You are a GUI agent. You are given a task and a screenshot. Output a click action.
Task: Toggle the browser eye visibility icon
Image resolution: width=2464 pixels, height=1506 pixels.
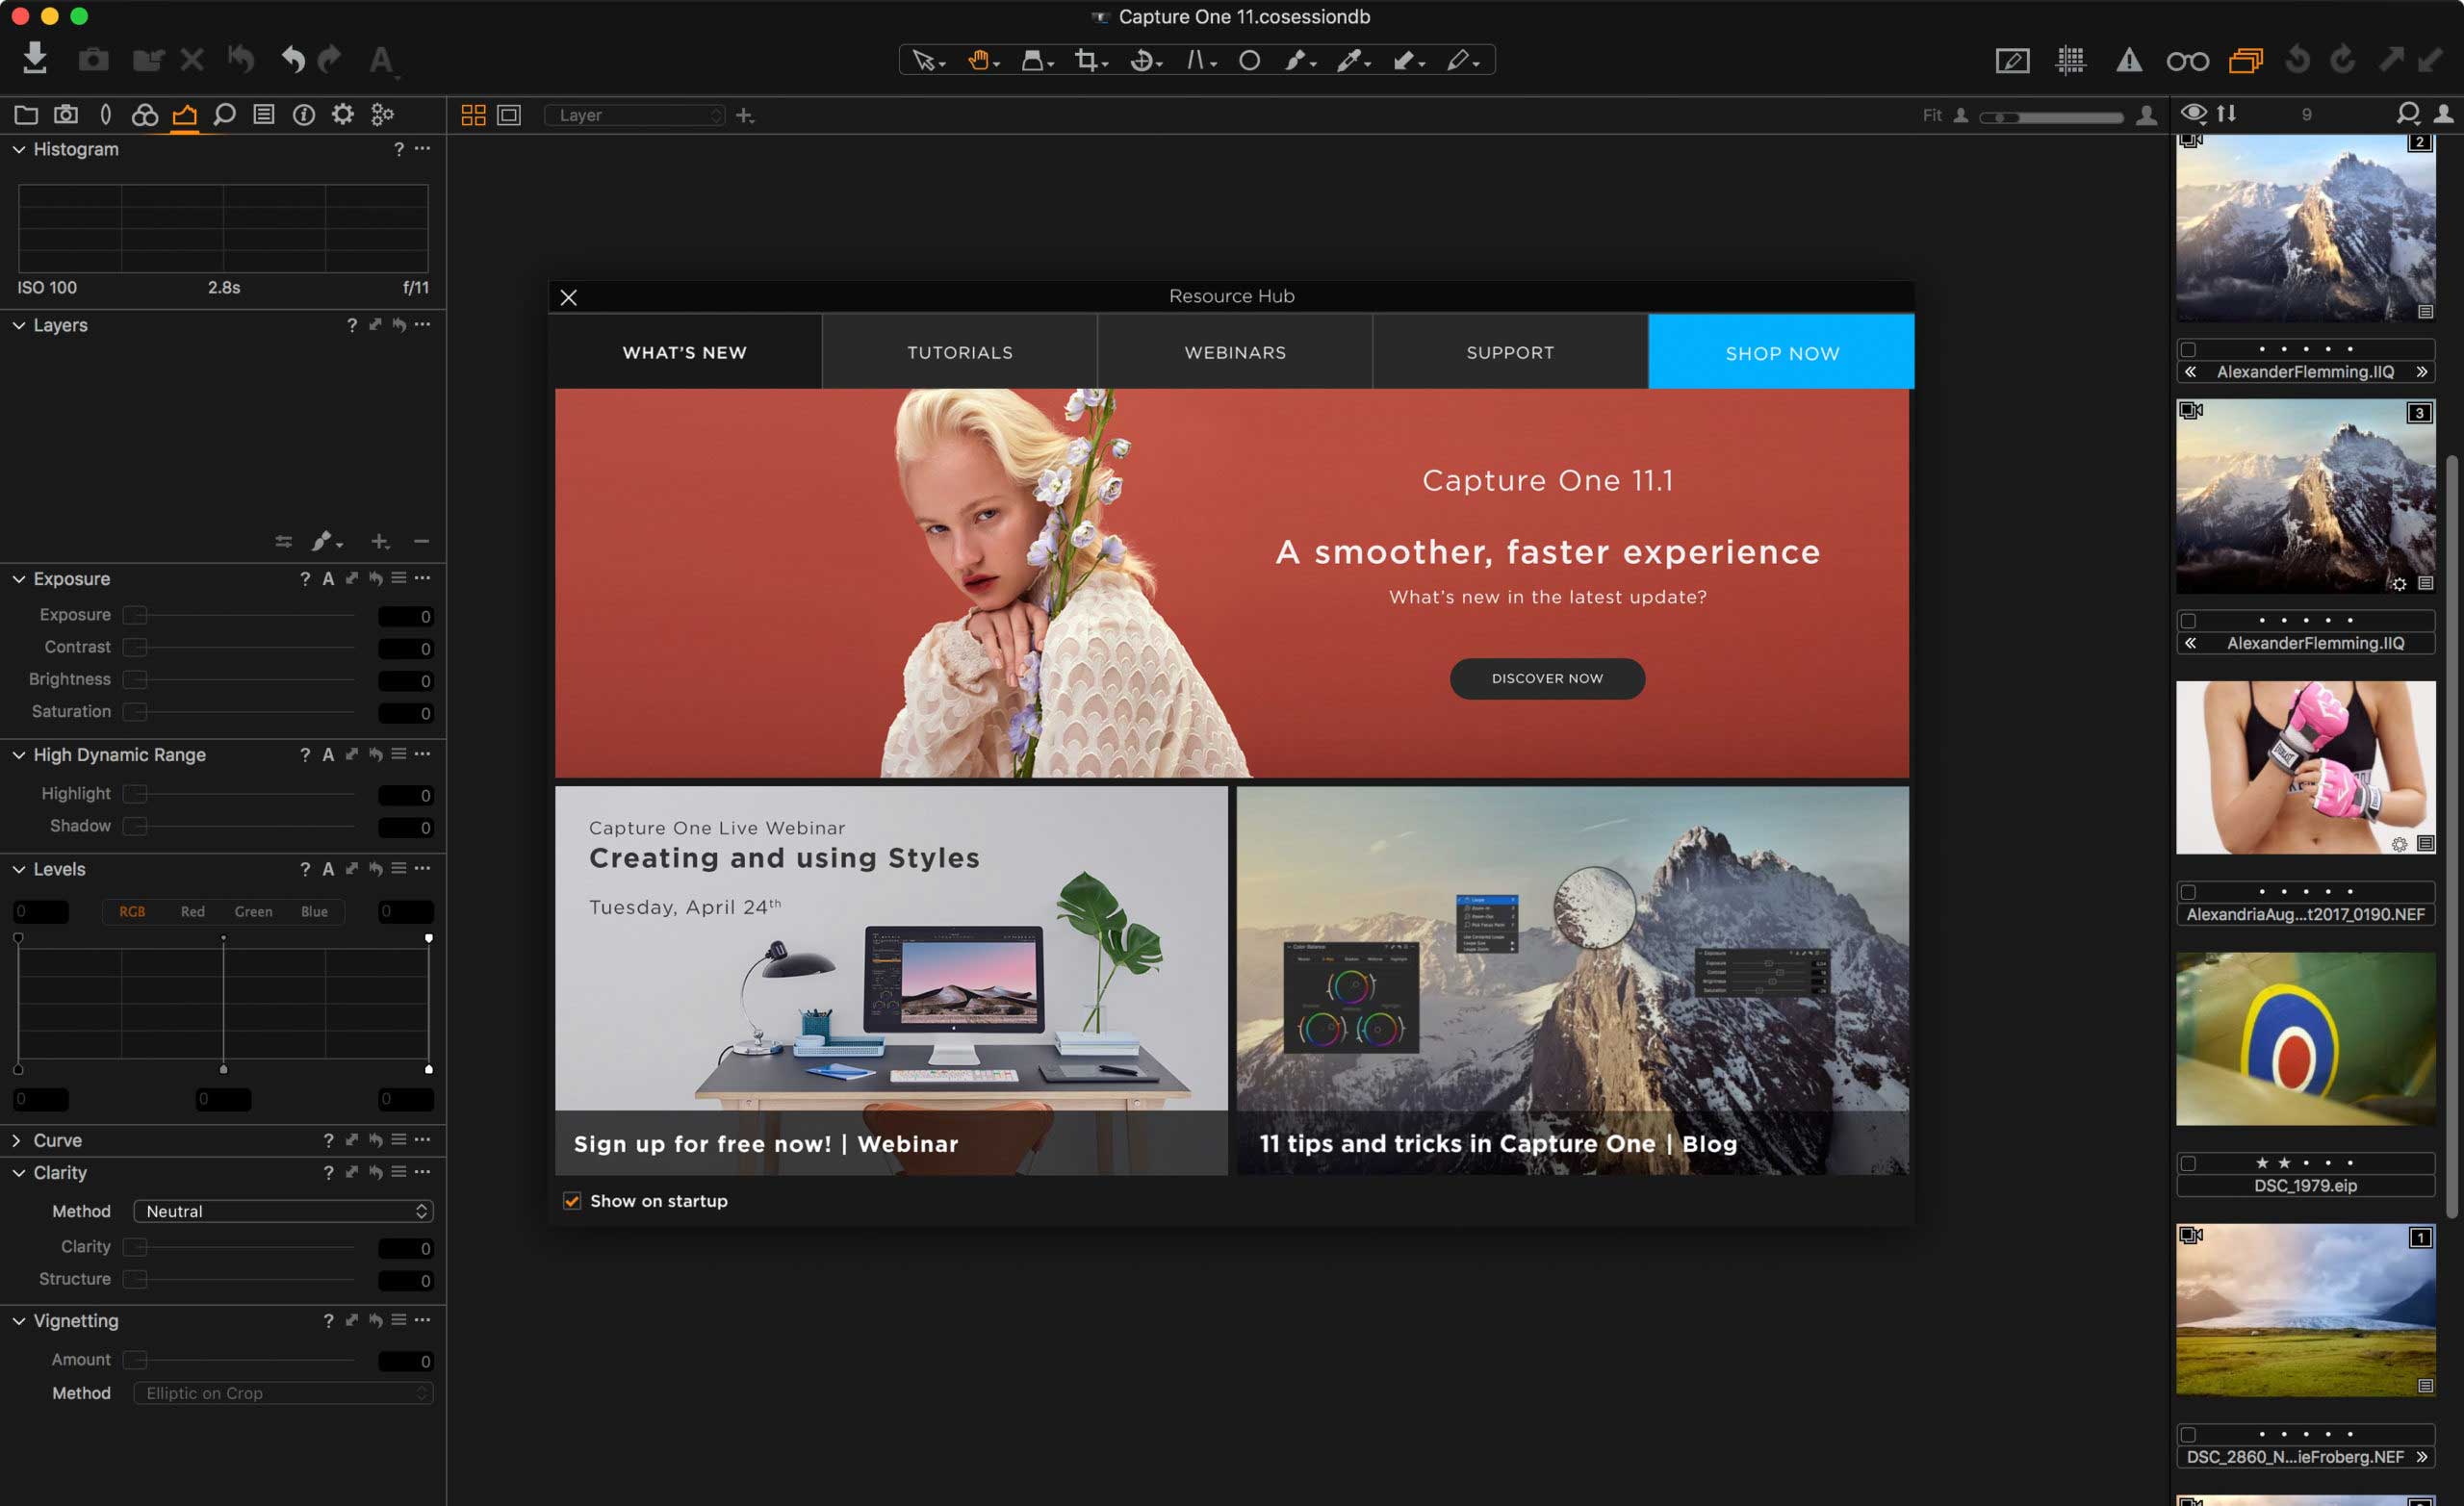pos(2193,113)
